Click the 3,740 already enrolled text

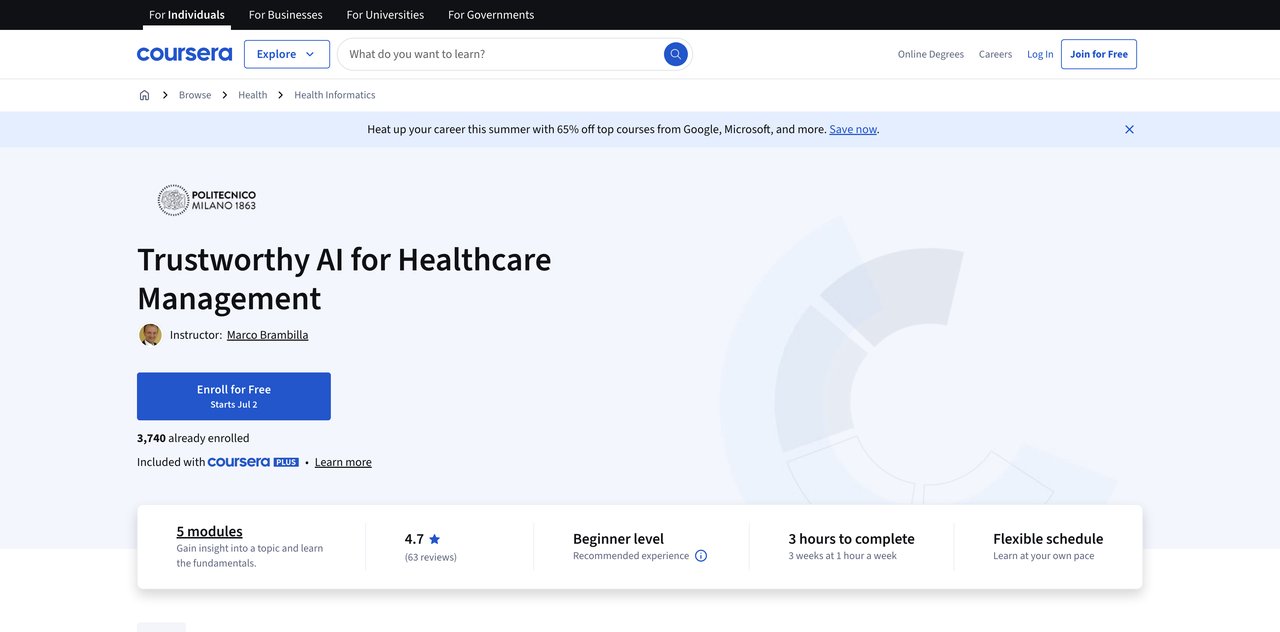193,438
